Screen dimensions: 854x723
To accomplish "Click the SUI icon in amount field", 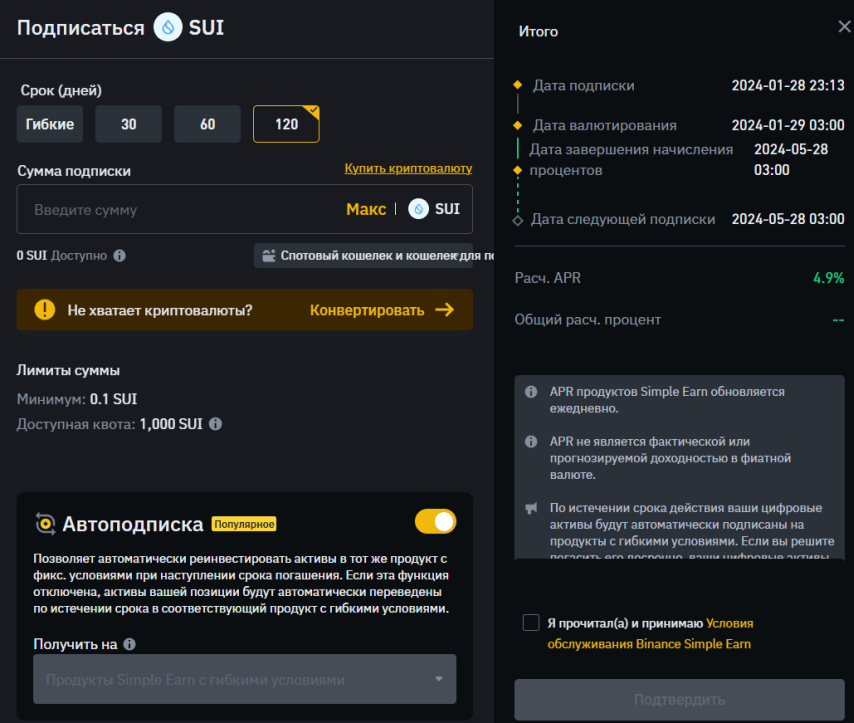I will coord(419,209).
